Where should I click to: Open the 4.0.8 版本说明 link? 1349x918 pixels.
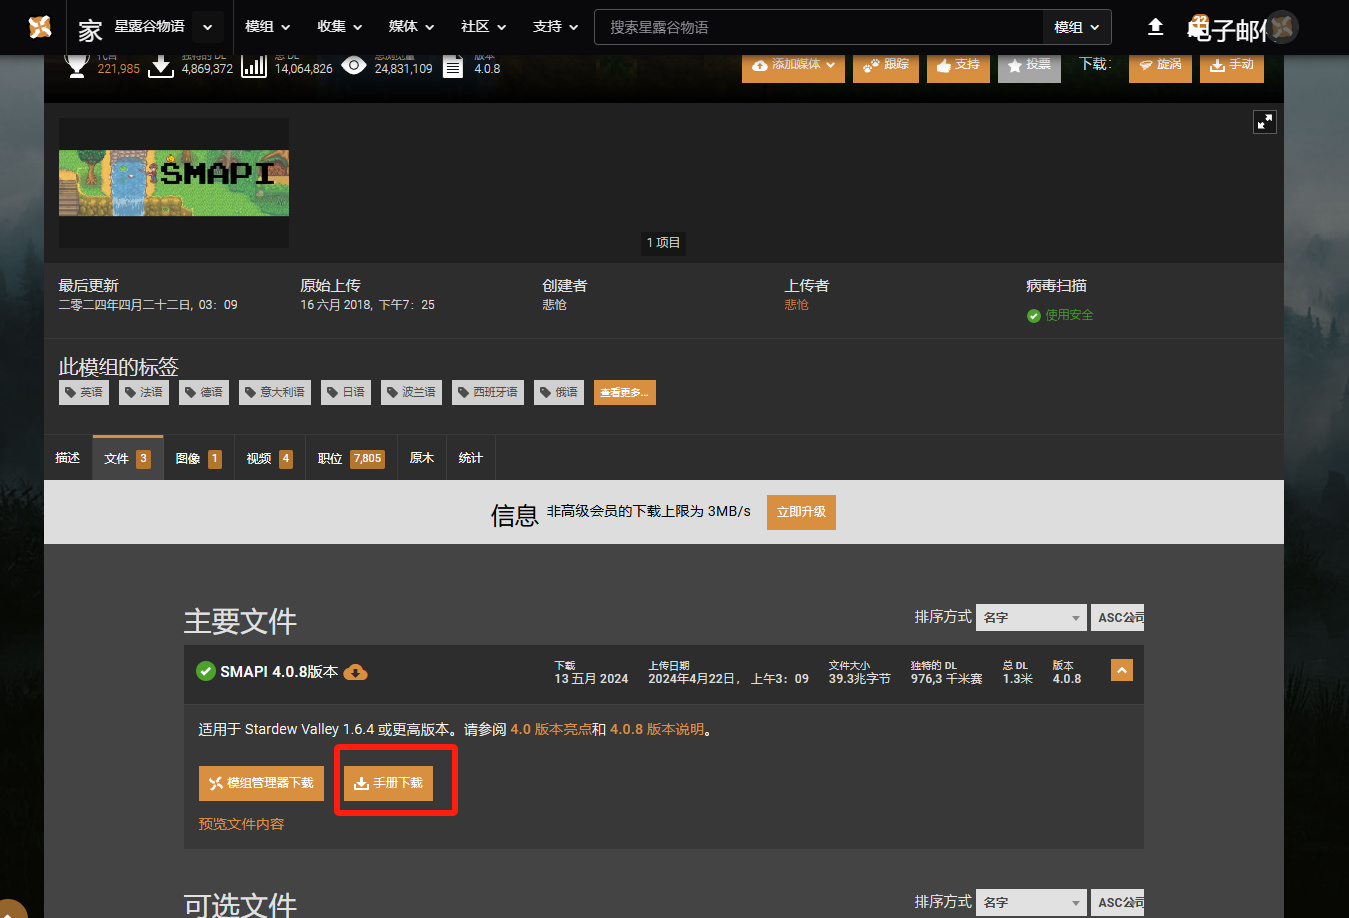(657, 730)
